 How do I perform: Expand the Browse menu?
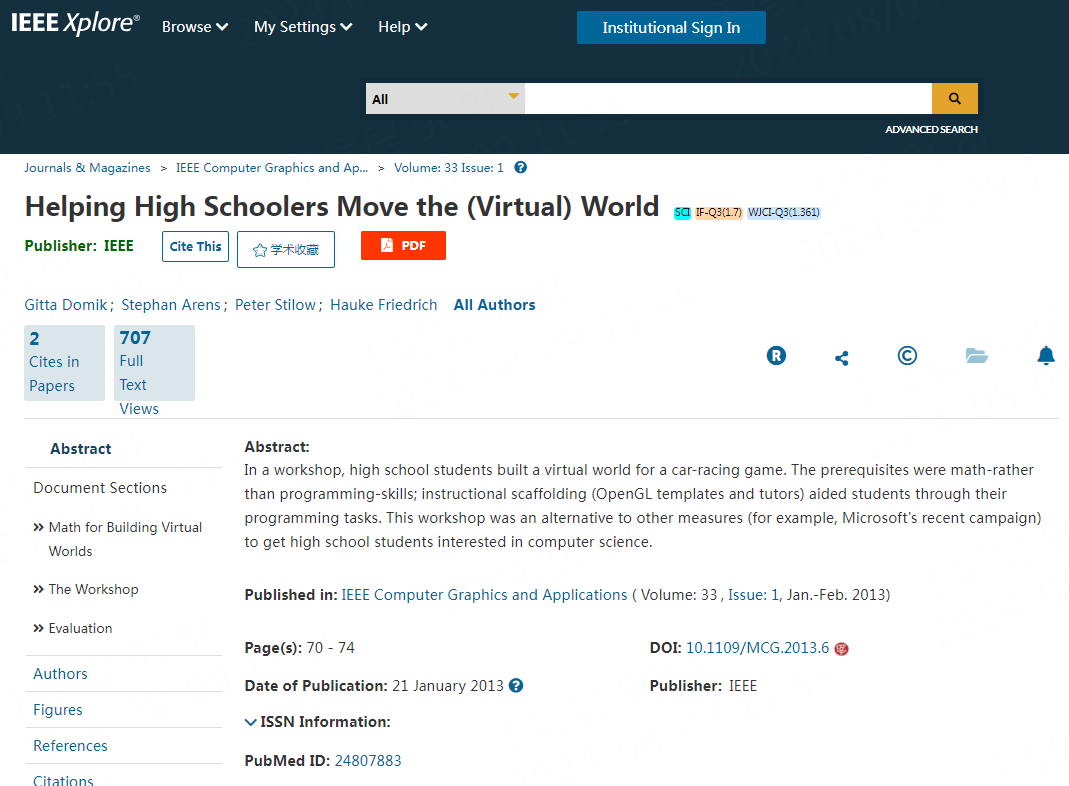(x=195, y=27)
